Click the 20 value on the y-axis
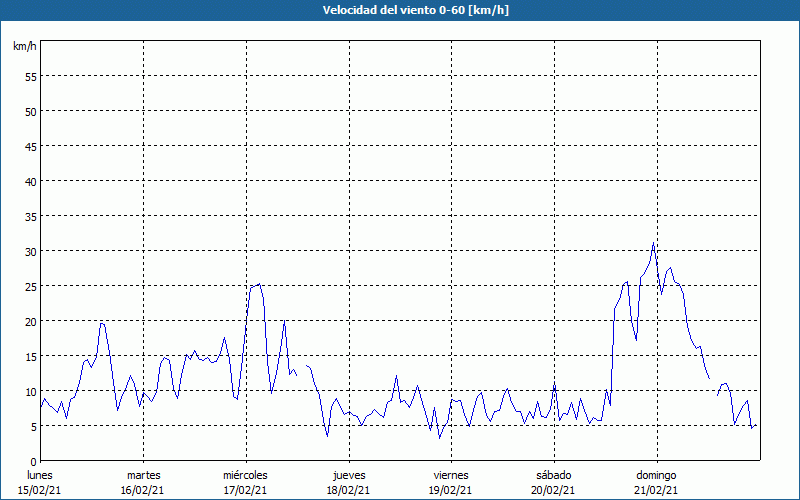Screen dimensions: 800x500 click(x=31, y=321)
